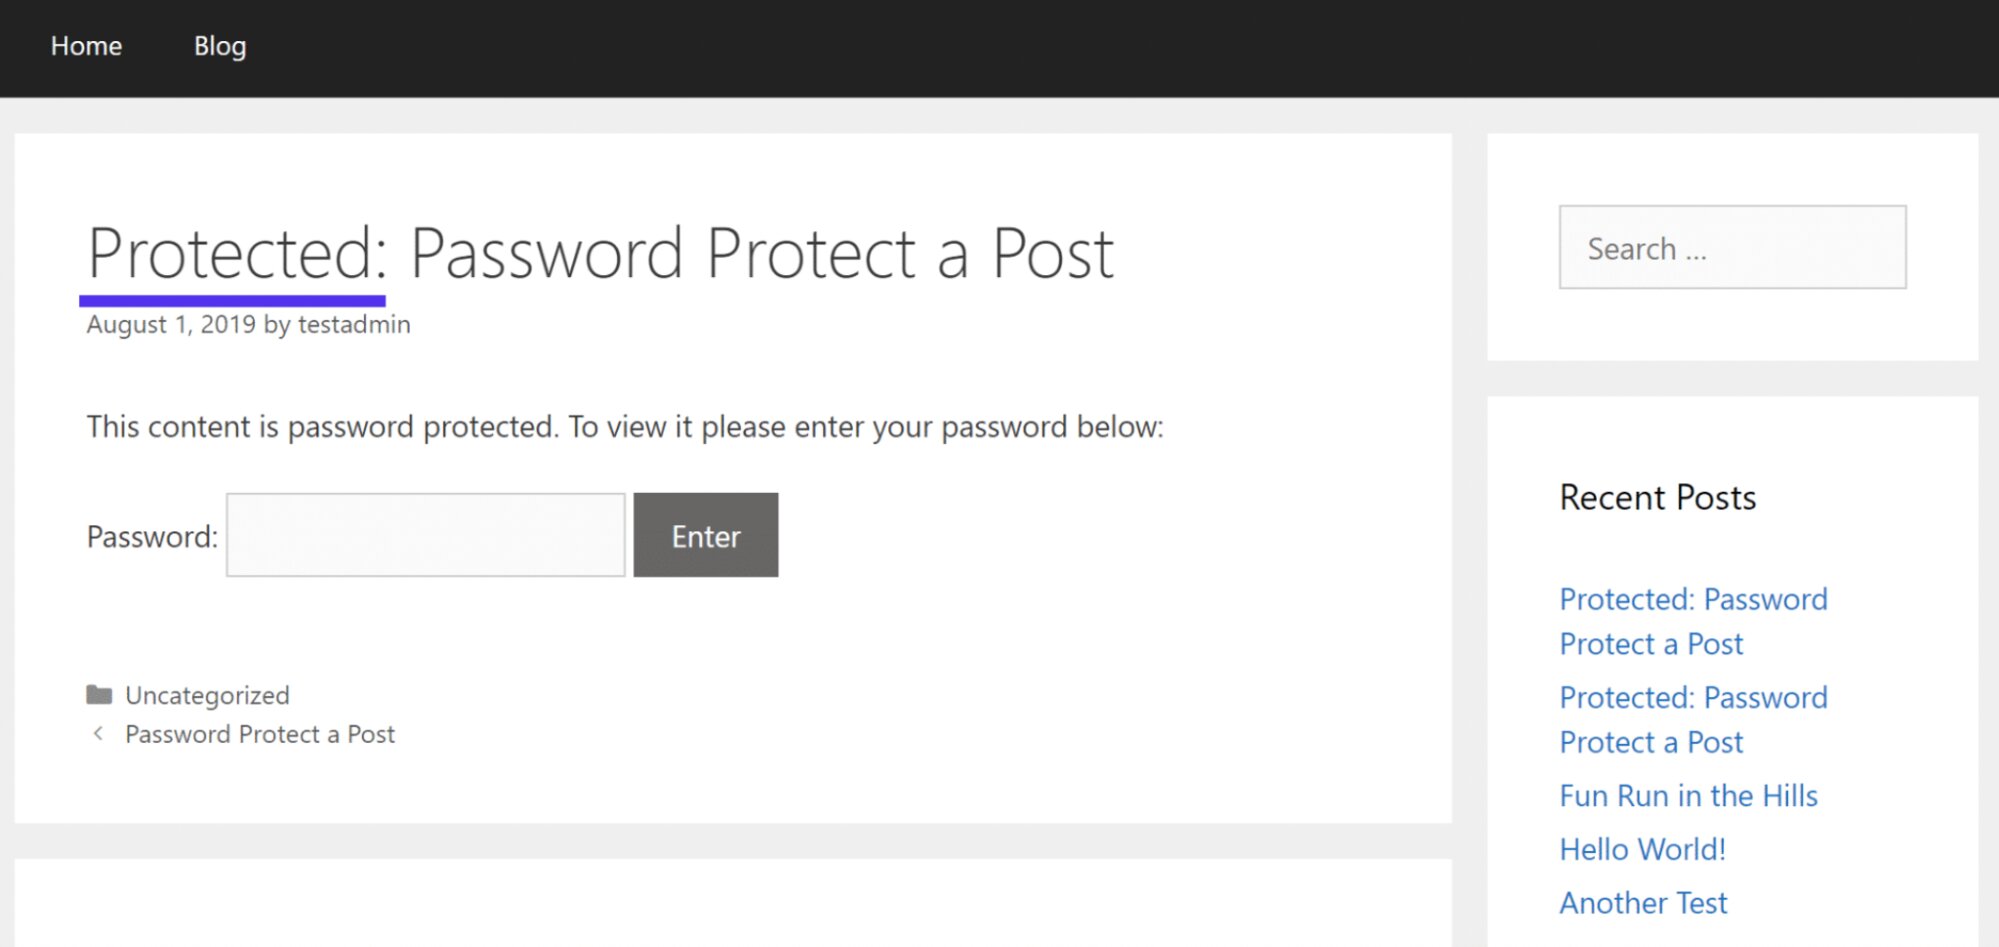
Task: Click the testadmin author link
Action: pos(354,324)
